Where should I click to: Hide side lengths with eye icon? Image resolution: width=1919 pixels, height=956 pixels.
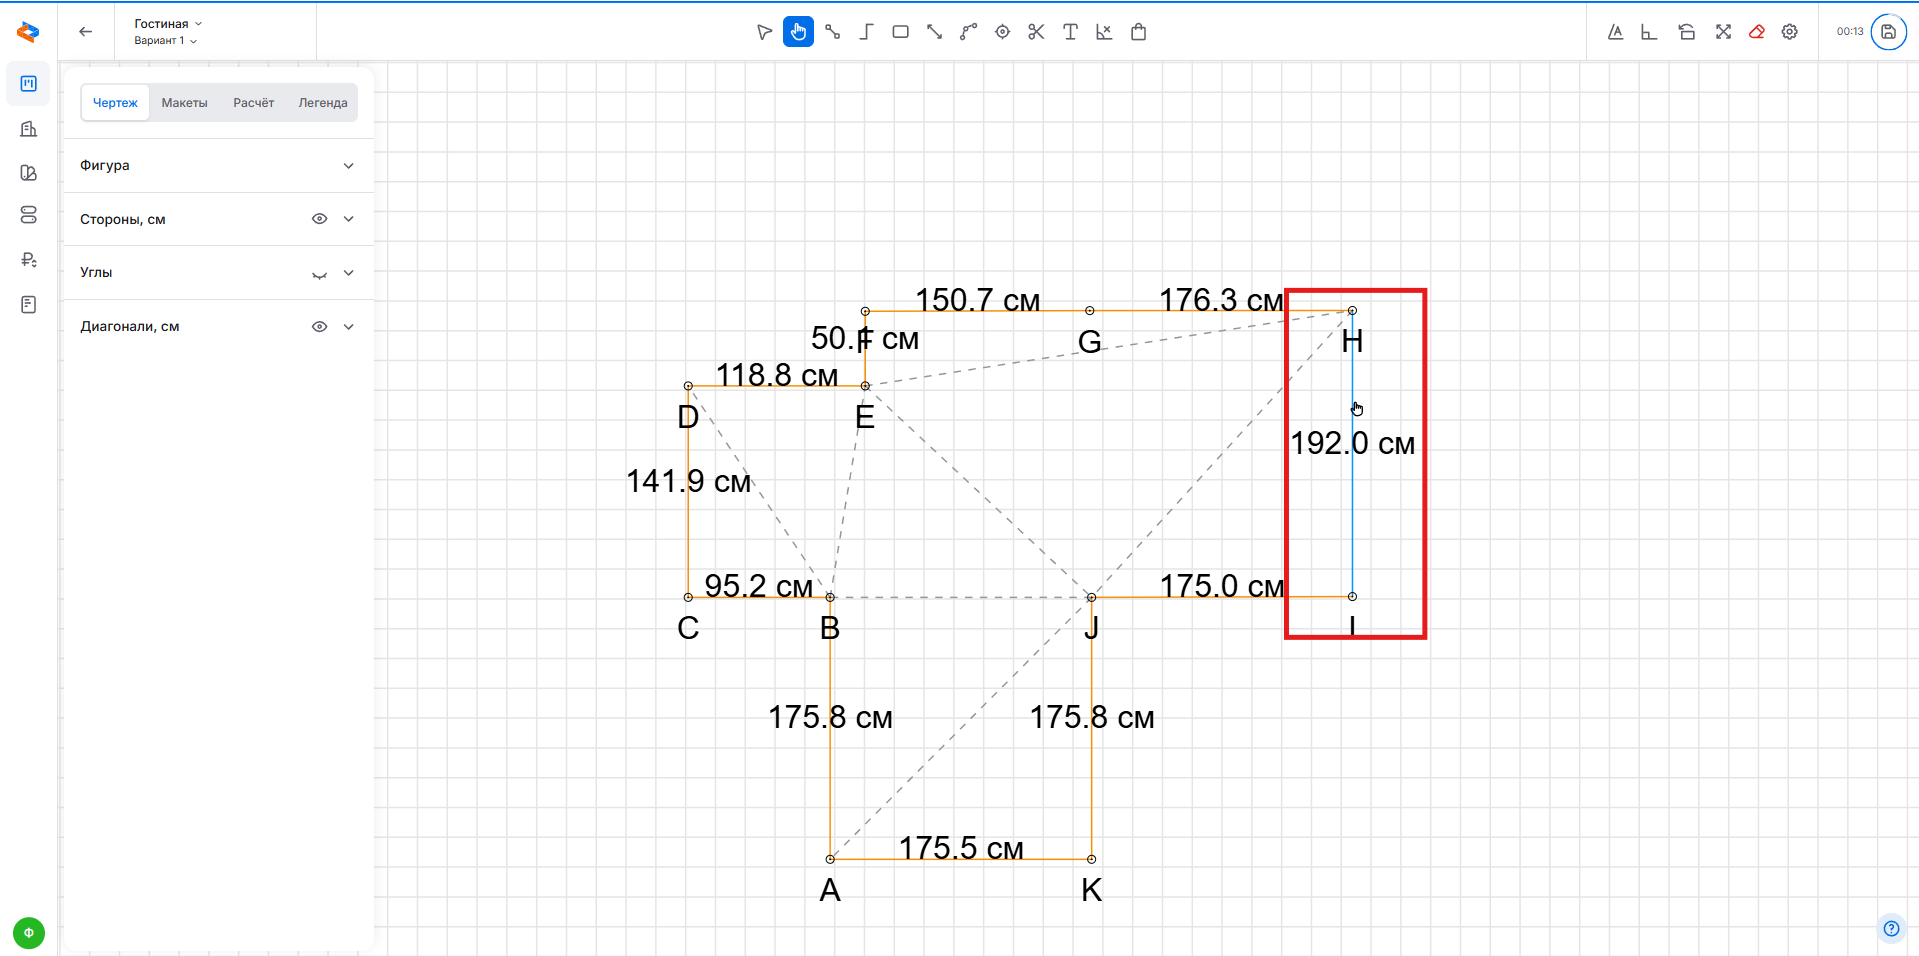point(319,219)
